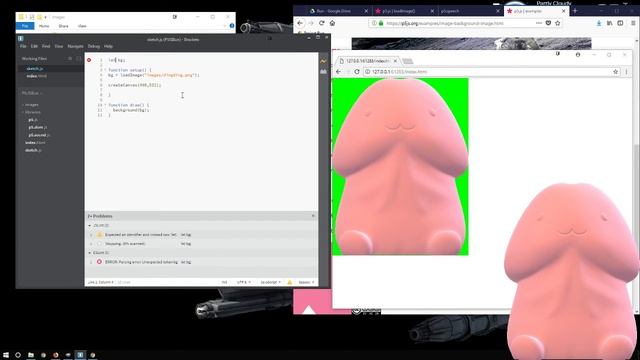This screenshot has width=640, height=360.
Task: Click the Pocket icon in Firefox address bar
Action: click(548, 23)
